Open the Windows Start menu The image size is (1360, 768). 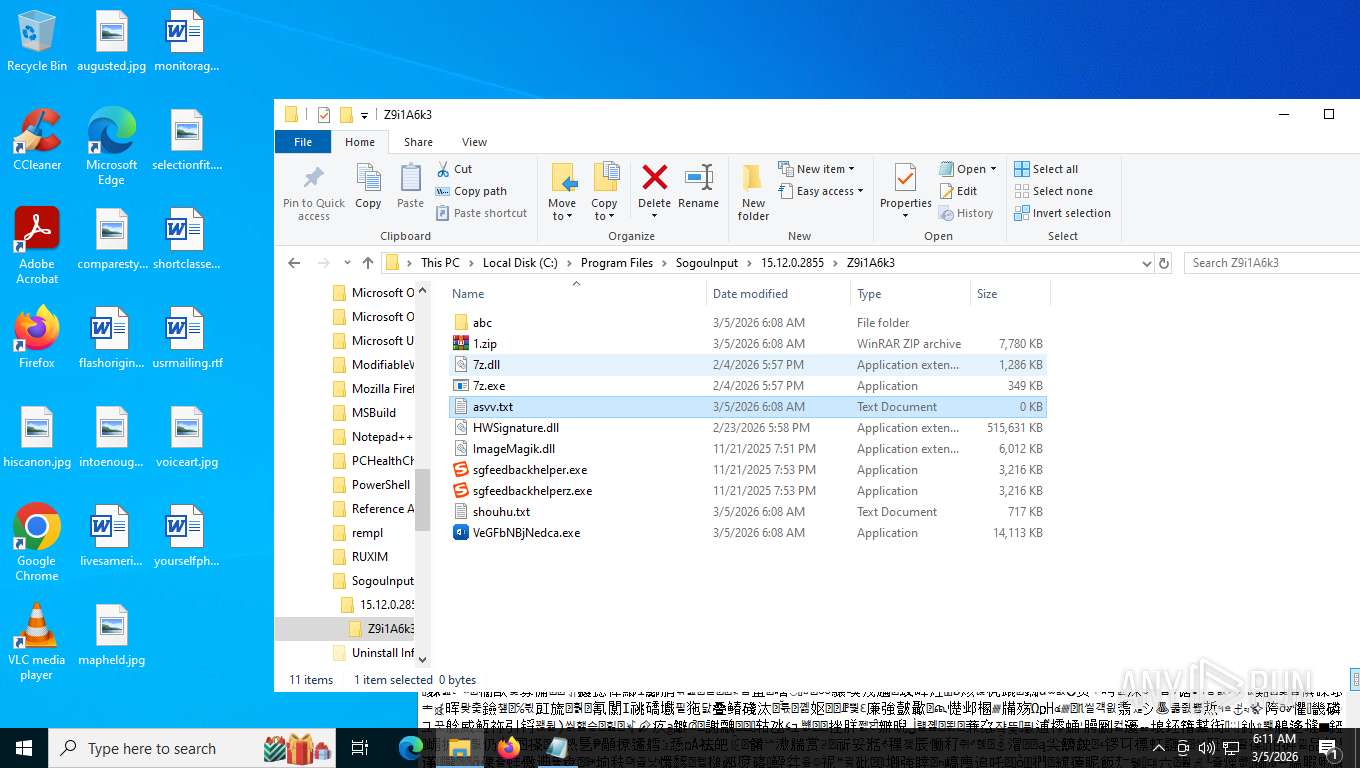[x=24, y=748]
